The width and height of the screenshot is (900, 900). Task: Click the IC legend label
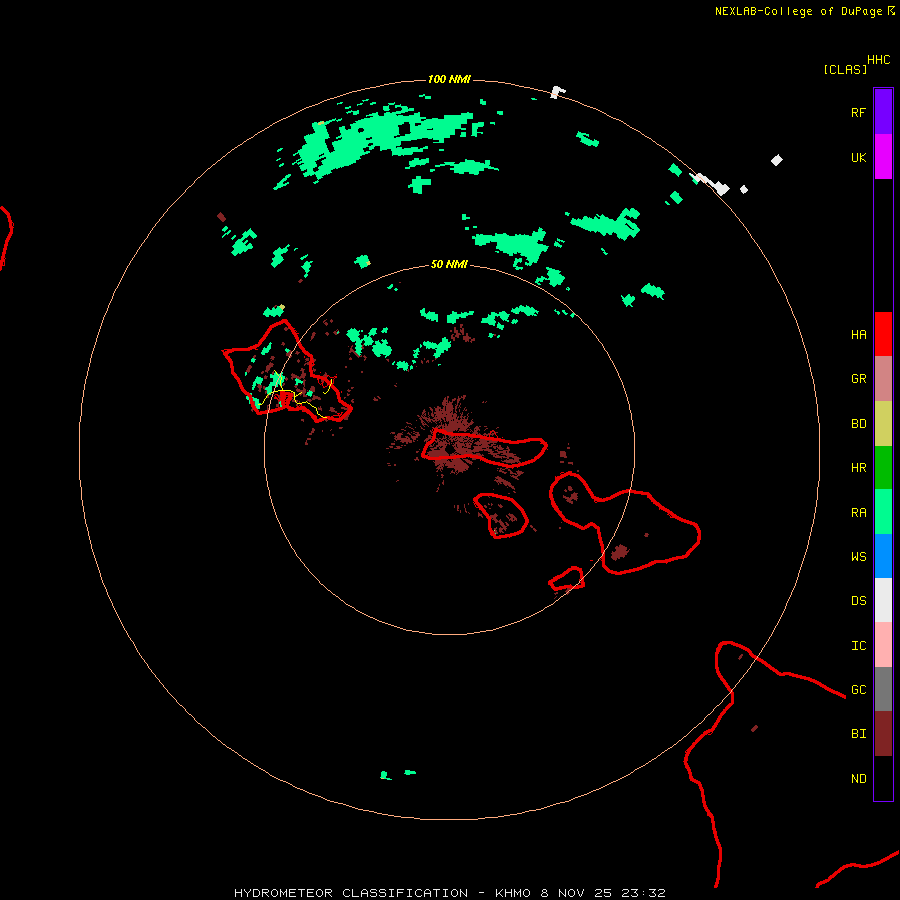point(858,645)
